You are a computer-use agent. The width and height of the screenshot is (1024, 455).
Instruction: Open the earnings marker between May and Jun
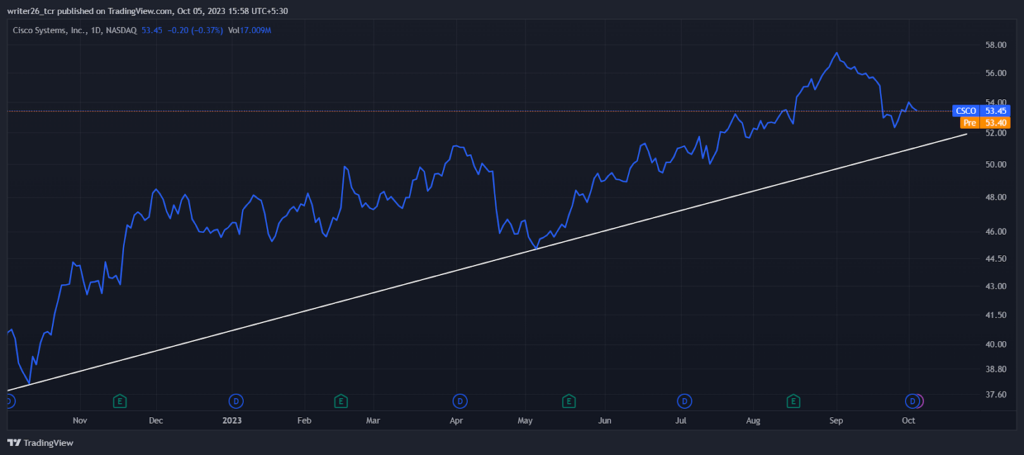point(569,400)
